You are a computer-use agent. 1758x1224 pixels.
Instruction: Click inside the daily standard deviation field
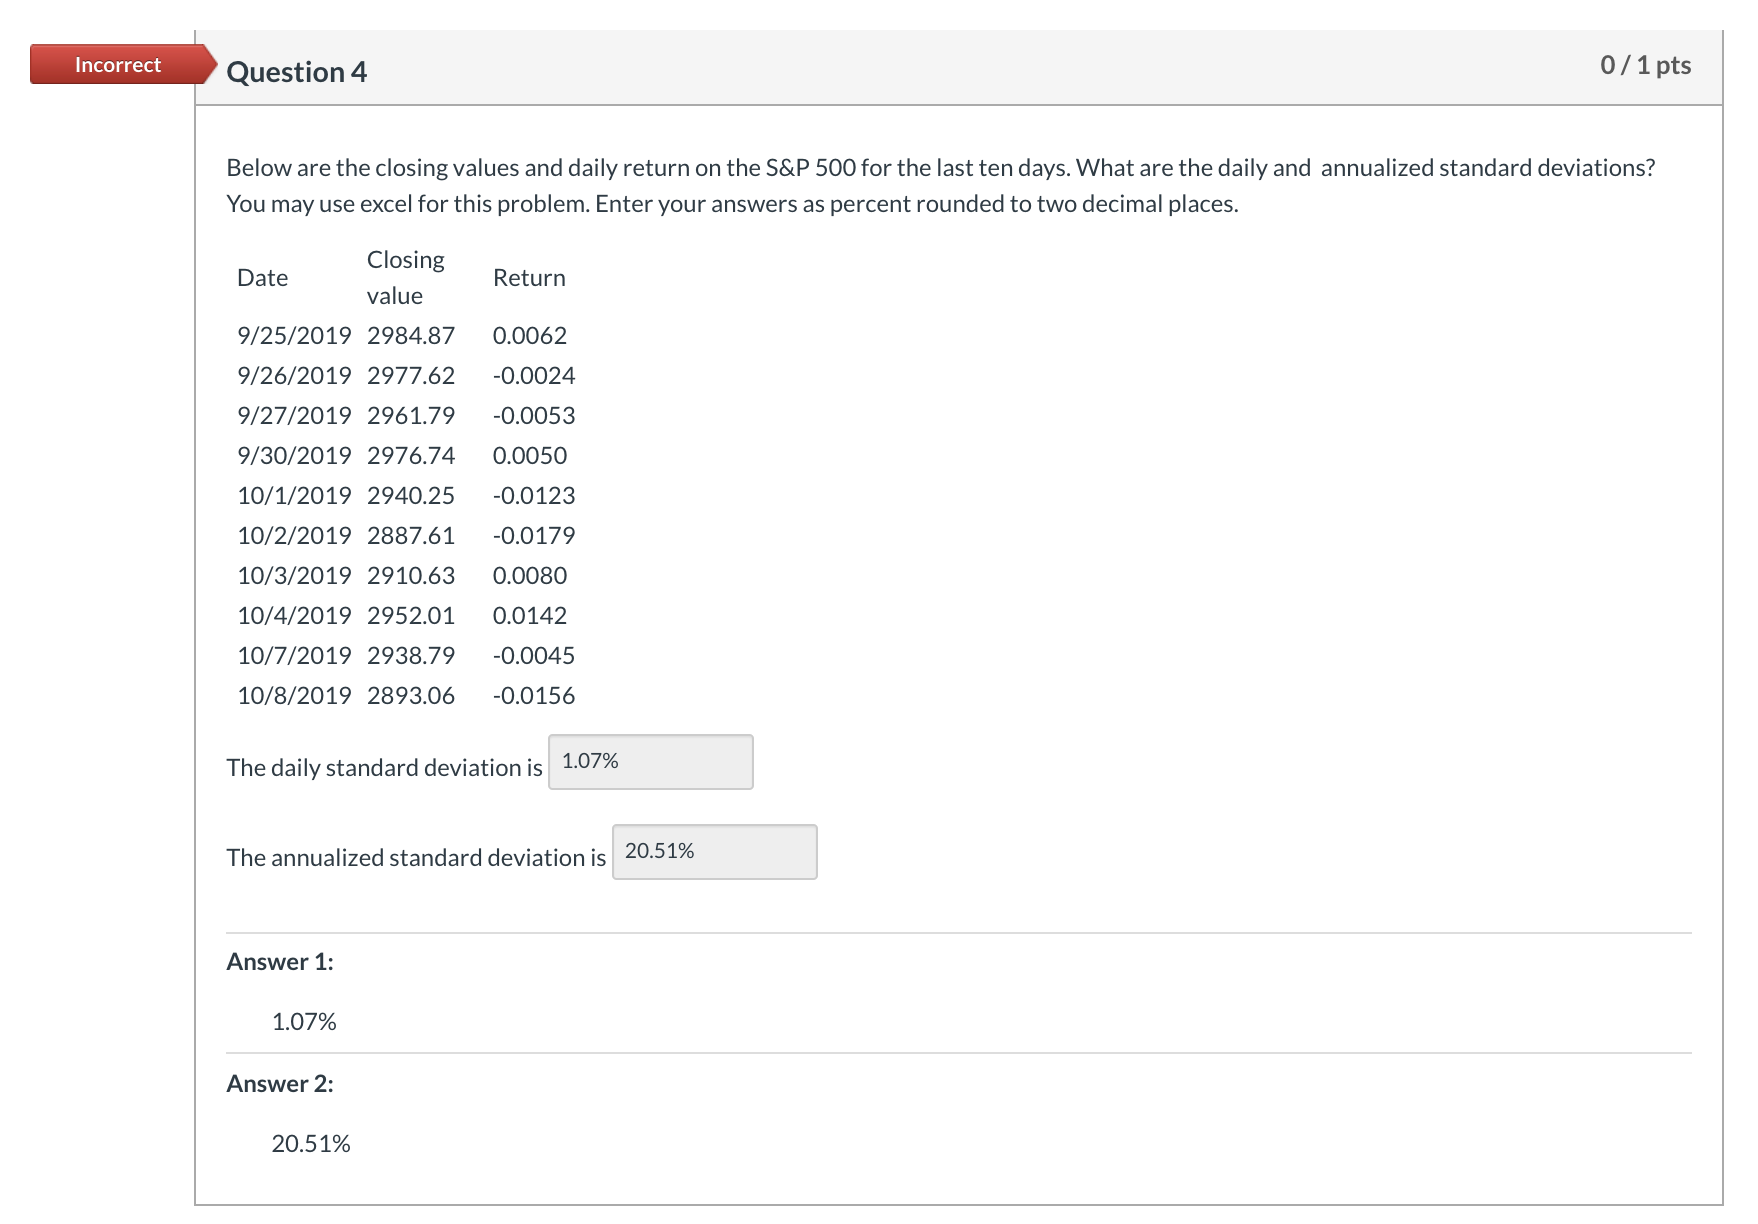pos(649,761)
